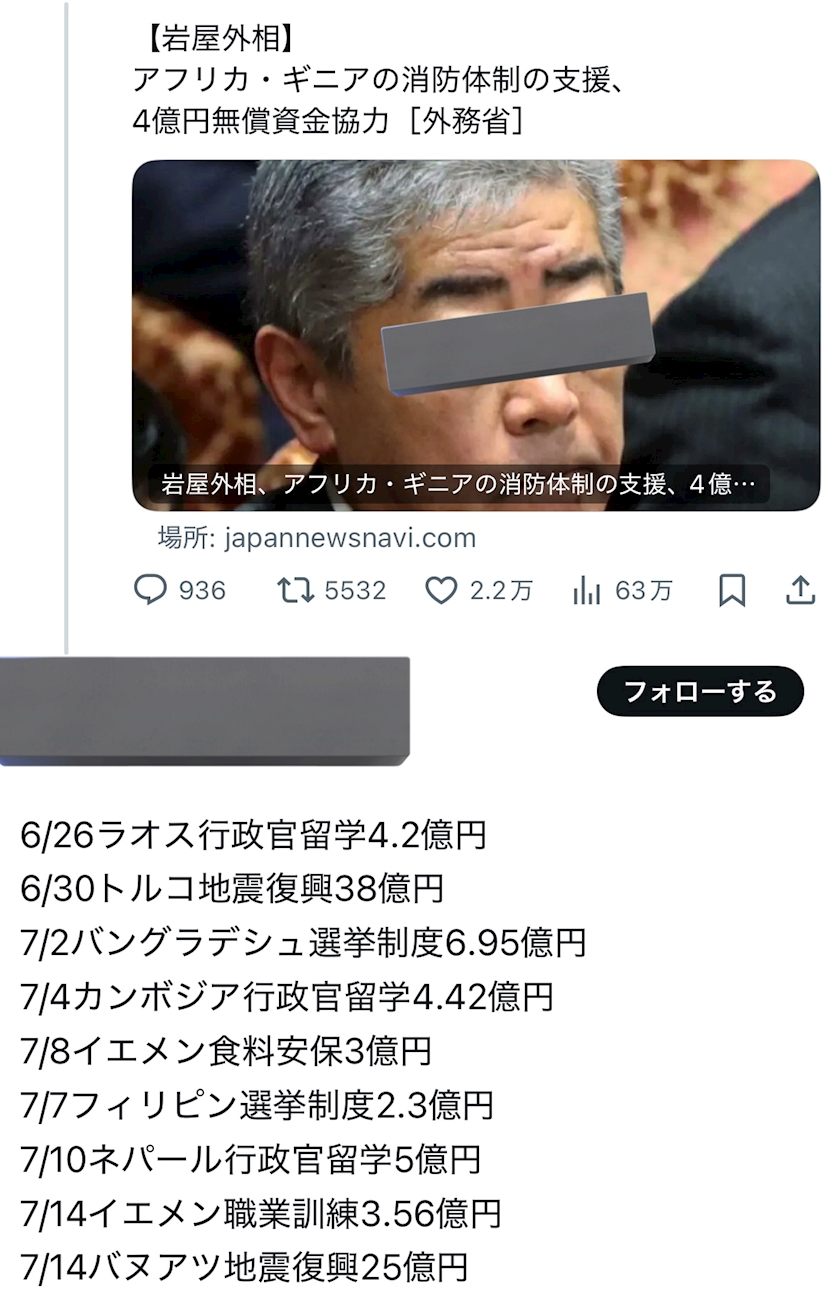Tap the 2.2万 likes count
The height and width of the screenshot is (1294, 840).
pyautogui.click(x=501, y=591)
